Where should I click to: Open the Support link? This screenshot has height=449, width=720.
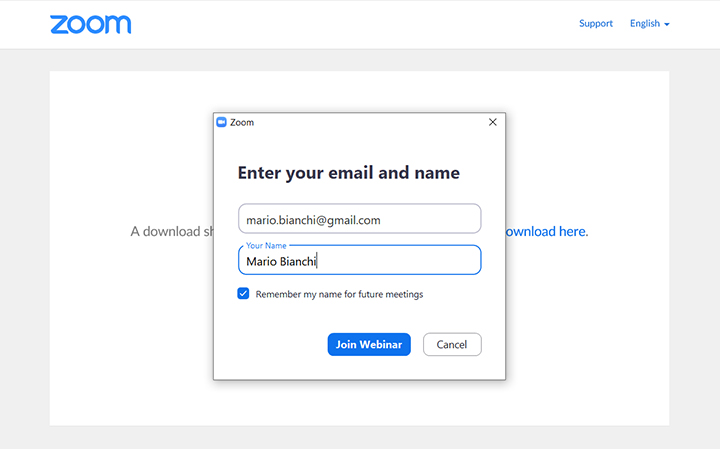tap(596, 23)
